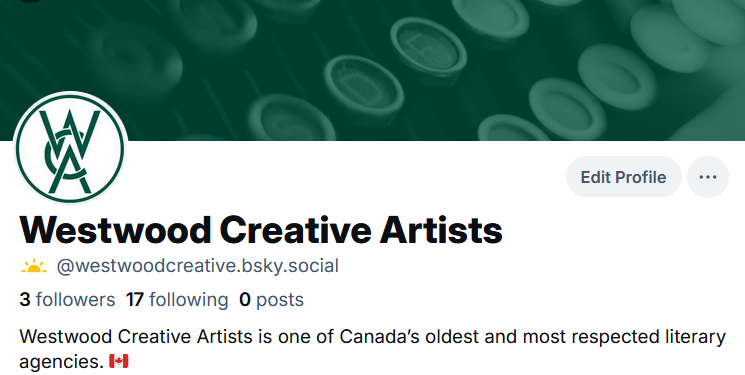
Task: Click the 0 posts count
Action: pos(271,300)
